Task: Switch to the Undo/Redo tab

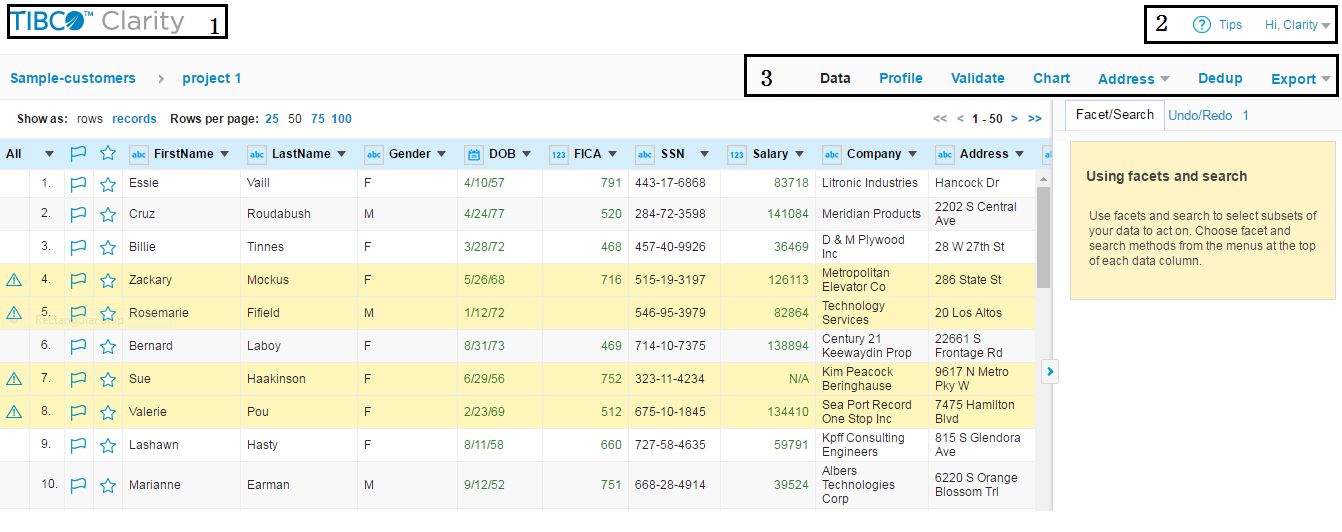Action: (x=1200, y=115)
